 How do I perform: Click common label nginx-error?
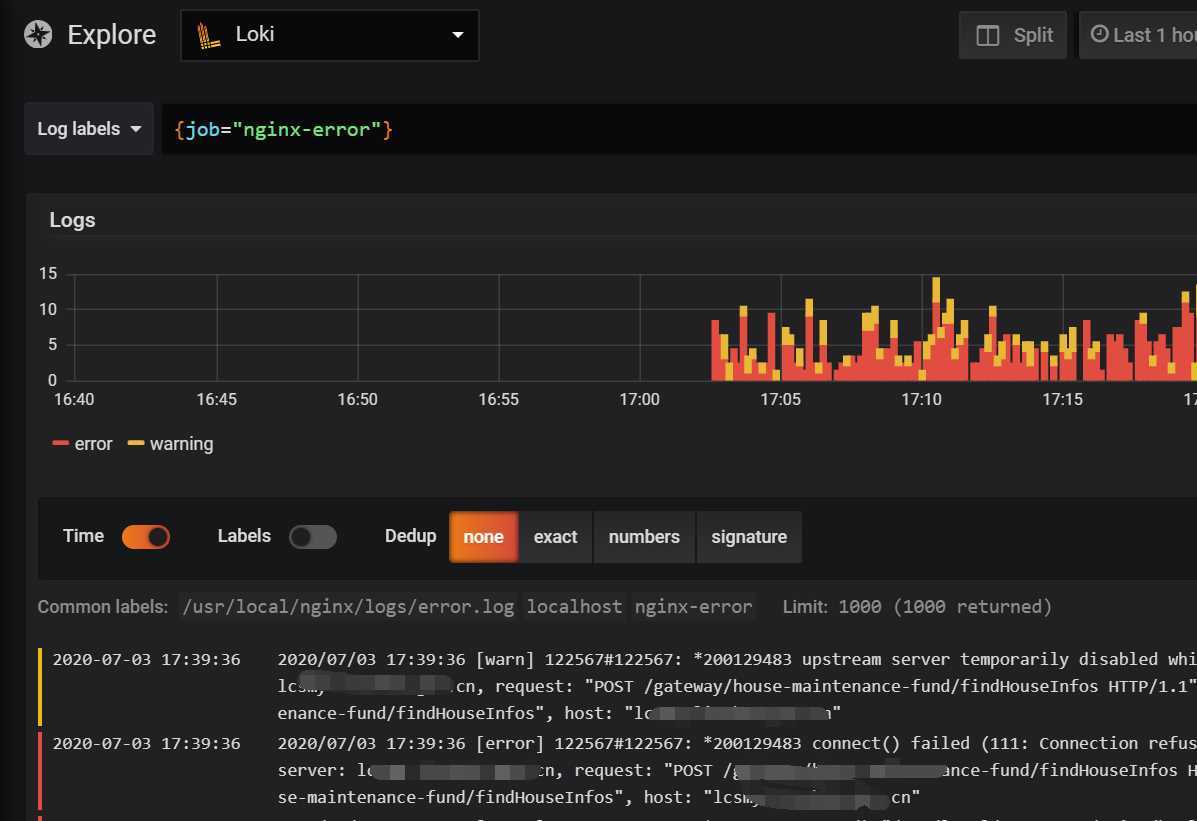coord(693,607)
